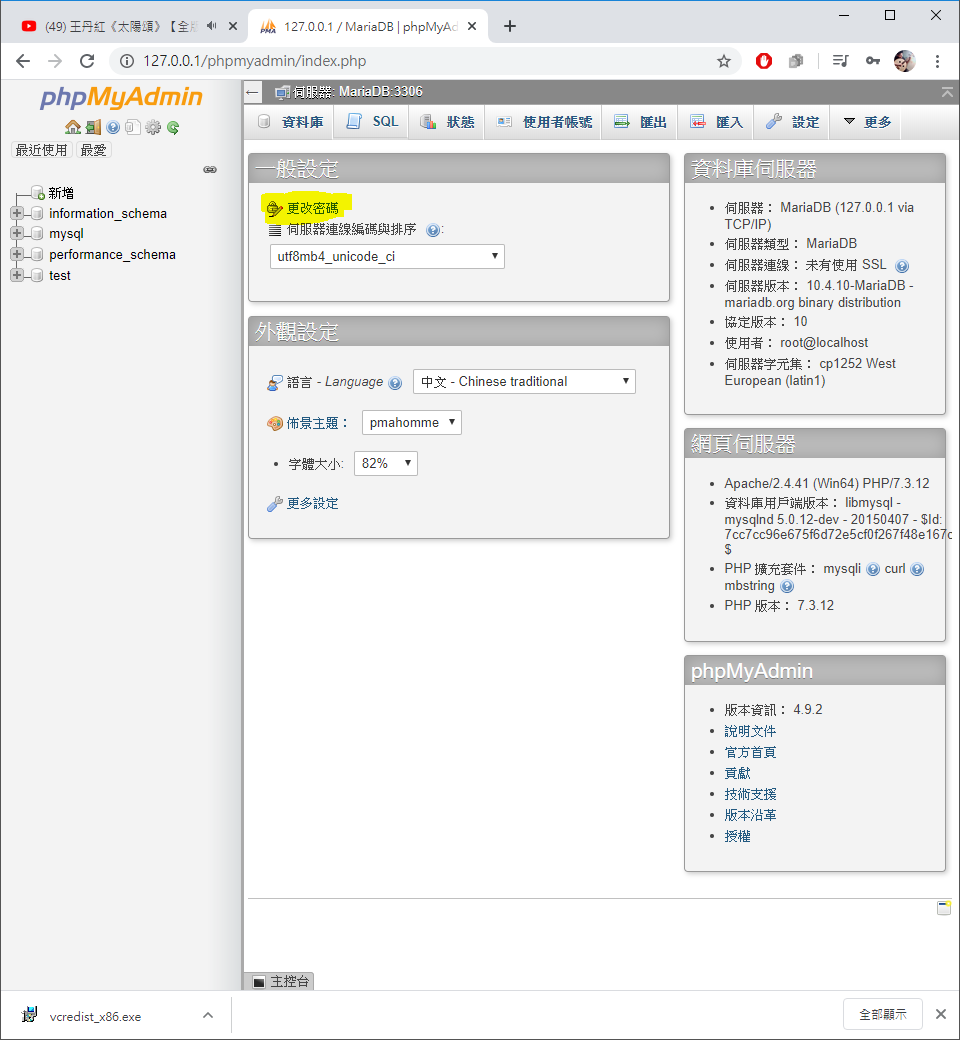Expand the mysql database node
960x1040 pixels.
click(17, 233)
